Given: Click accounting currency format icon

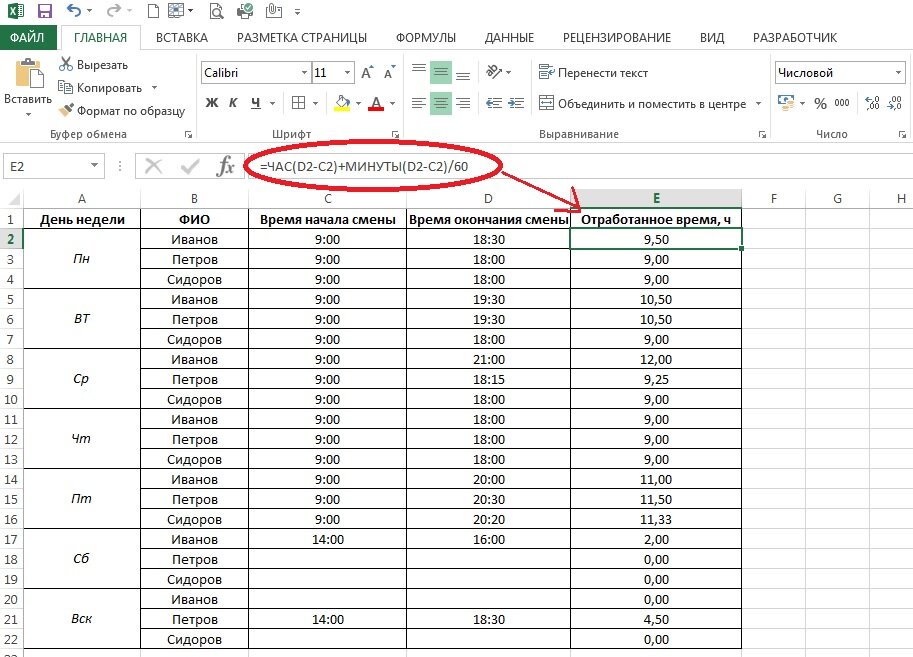Looking at the screenshot, I should (786, 103).
